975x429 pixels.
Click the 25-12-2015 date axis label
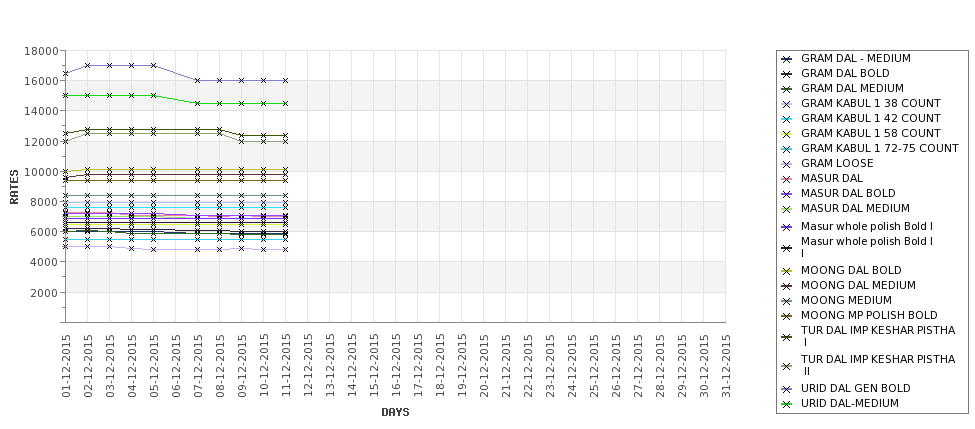(x=594, y=366)
